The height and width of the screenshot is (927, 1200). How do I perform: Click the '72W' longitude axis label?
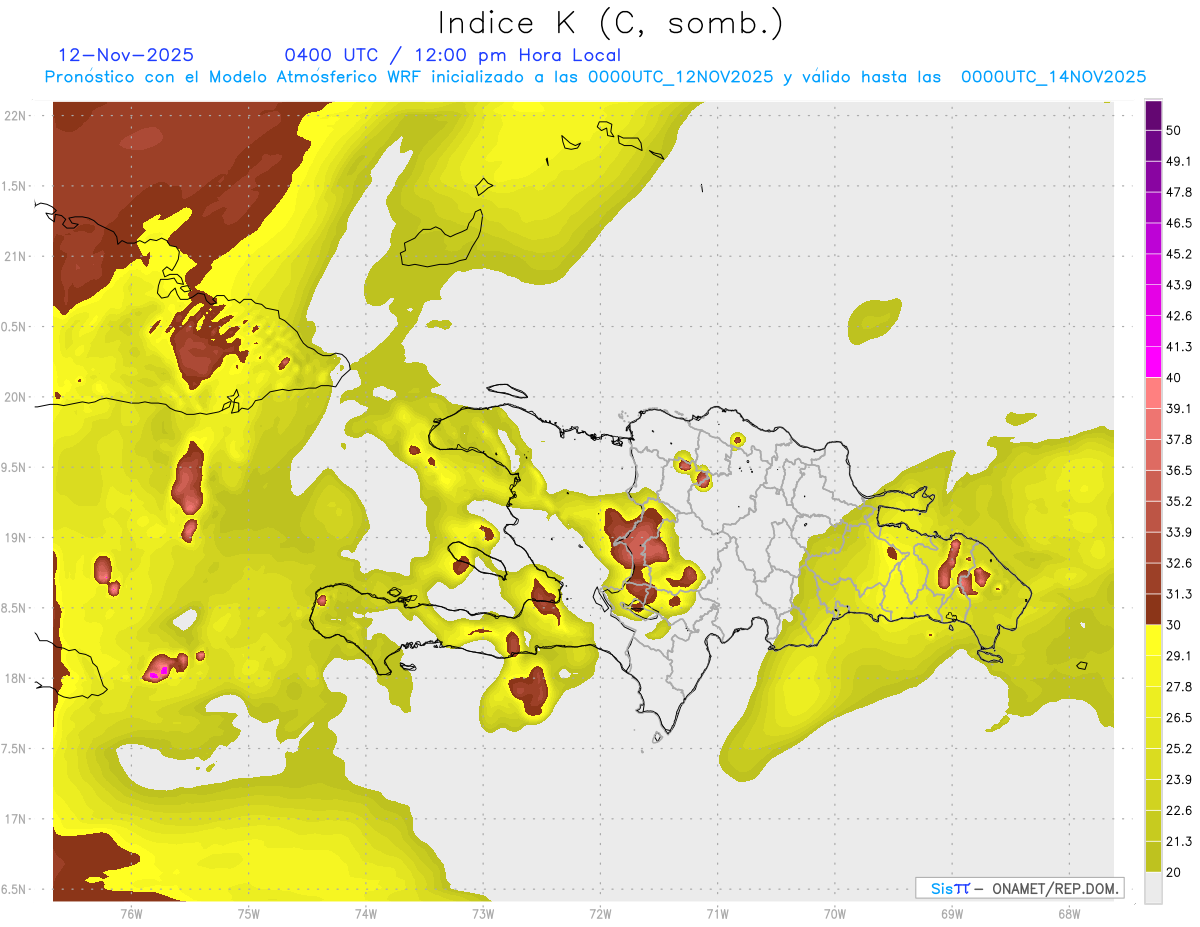click(x=599, y=913)
